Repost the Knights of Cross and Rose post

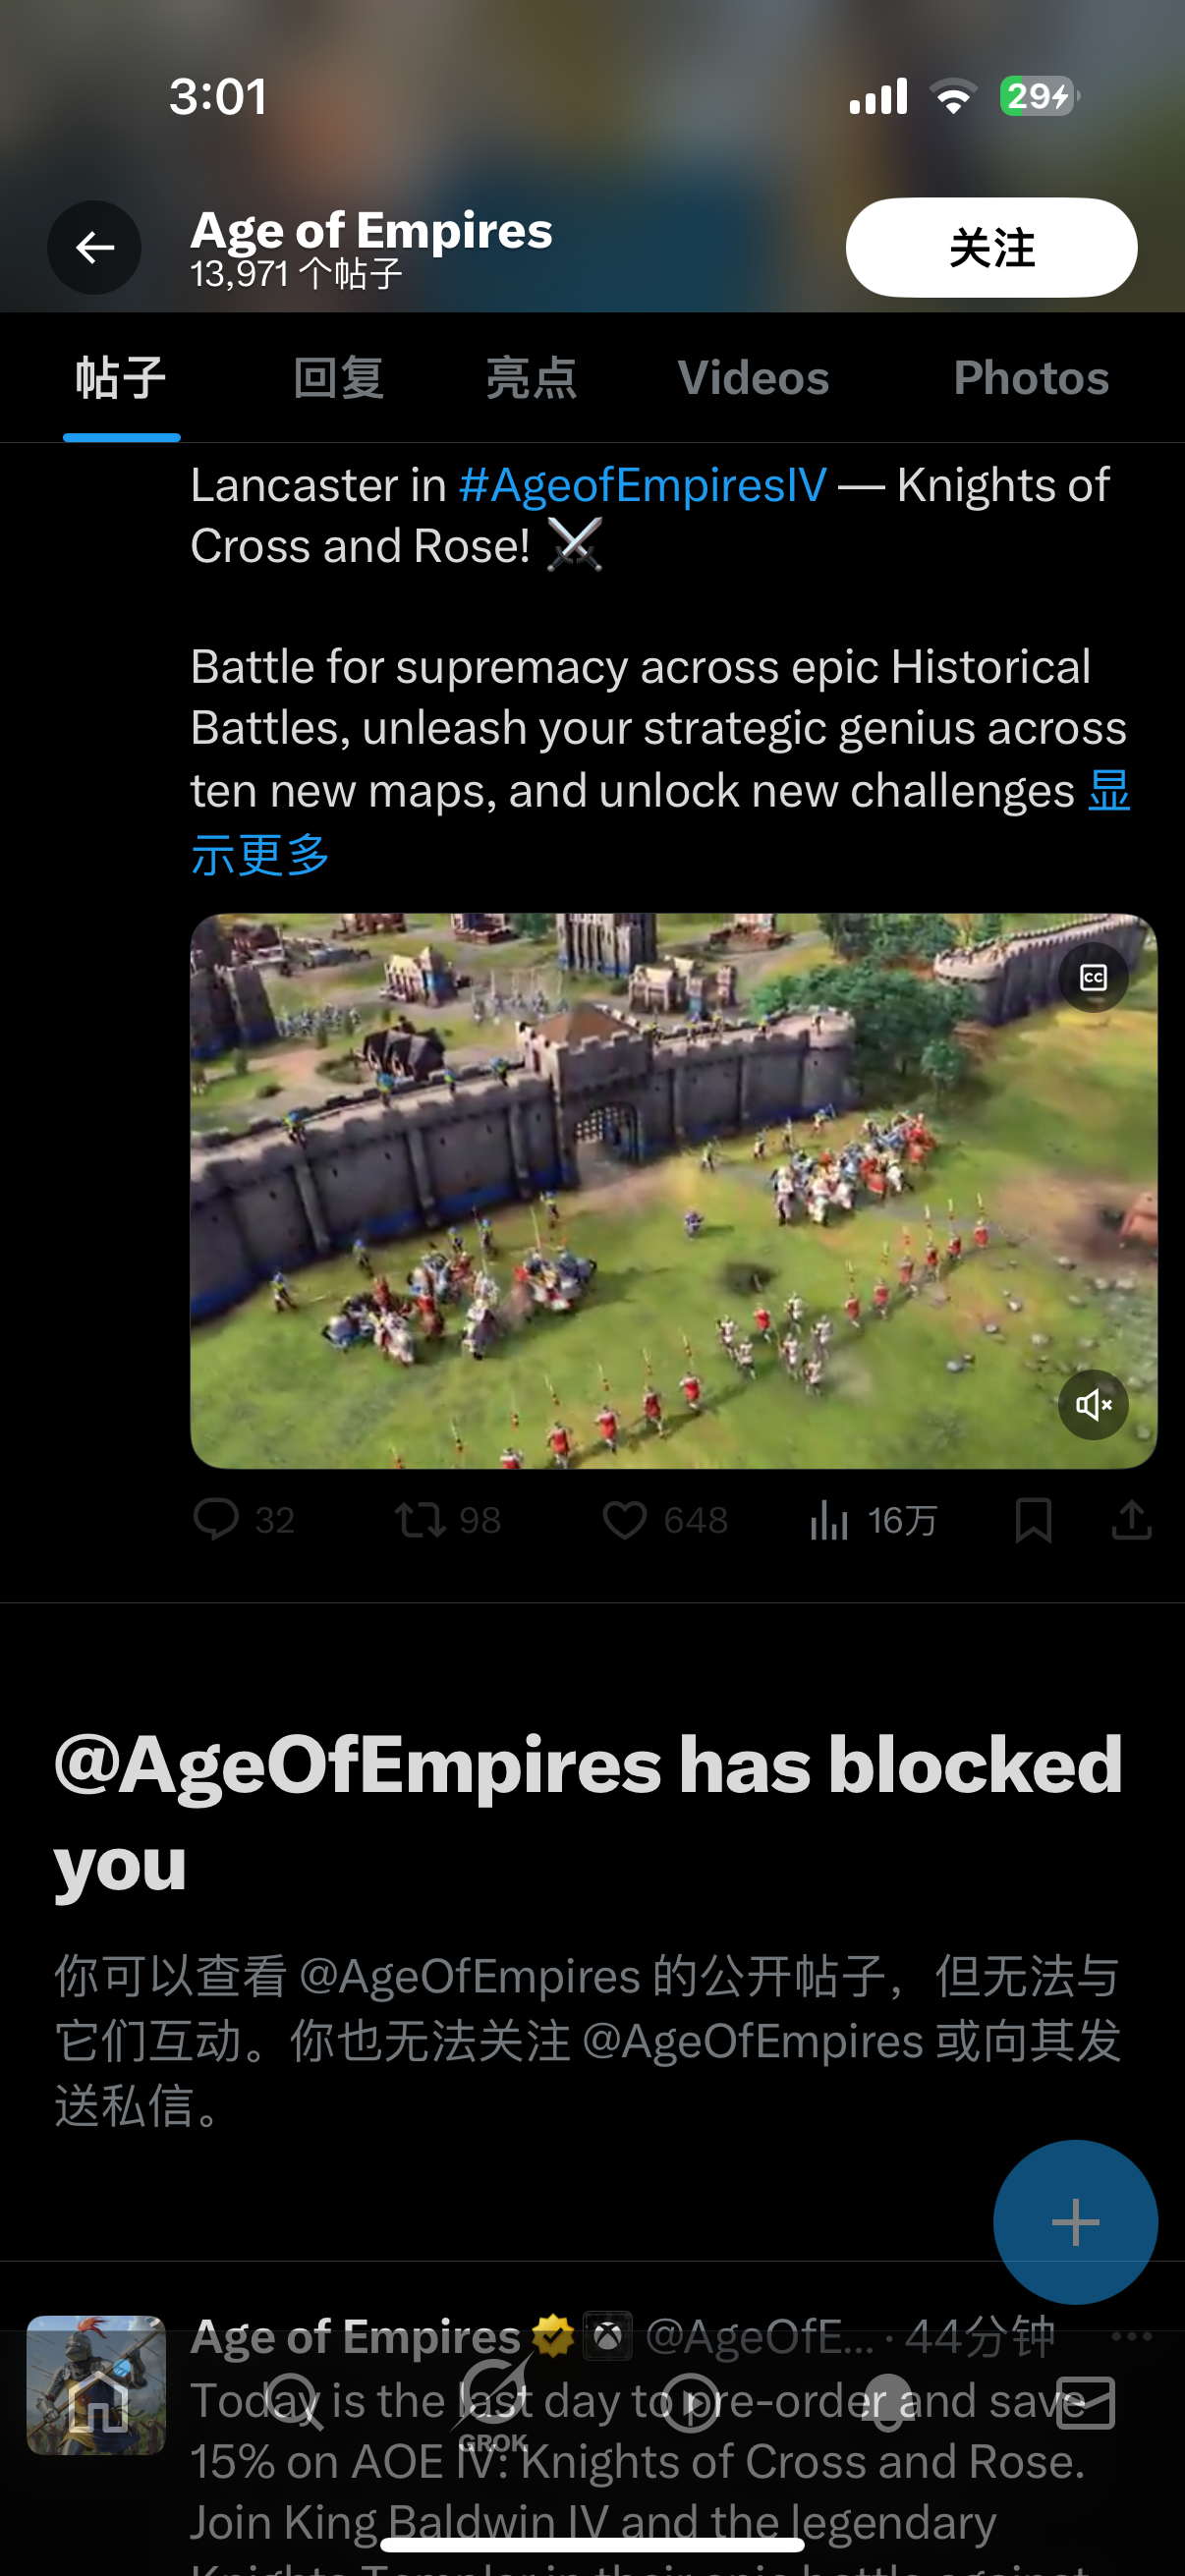[447, 1520]
